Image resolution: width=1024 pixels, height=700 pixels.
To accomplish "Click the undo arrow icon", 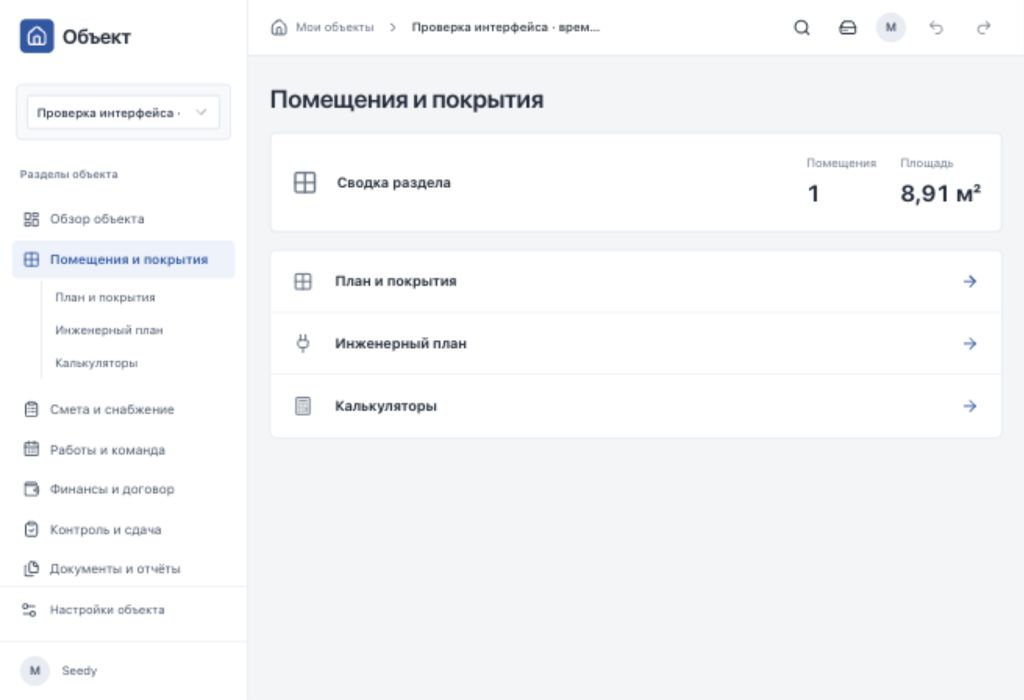I will pos(936,27).
